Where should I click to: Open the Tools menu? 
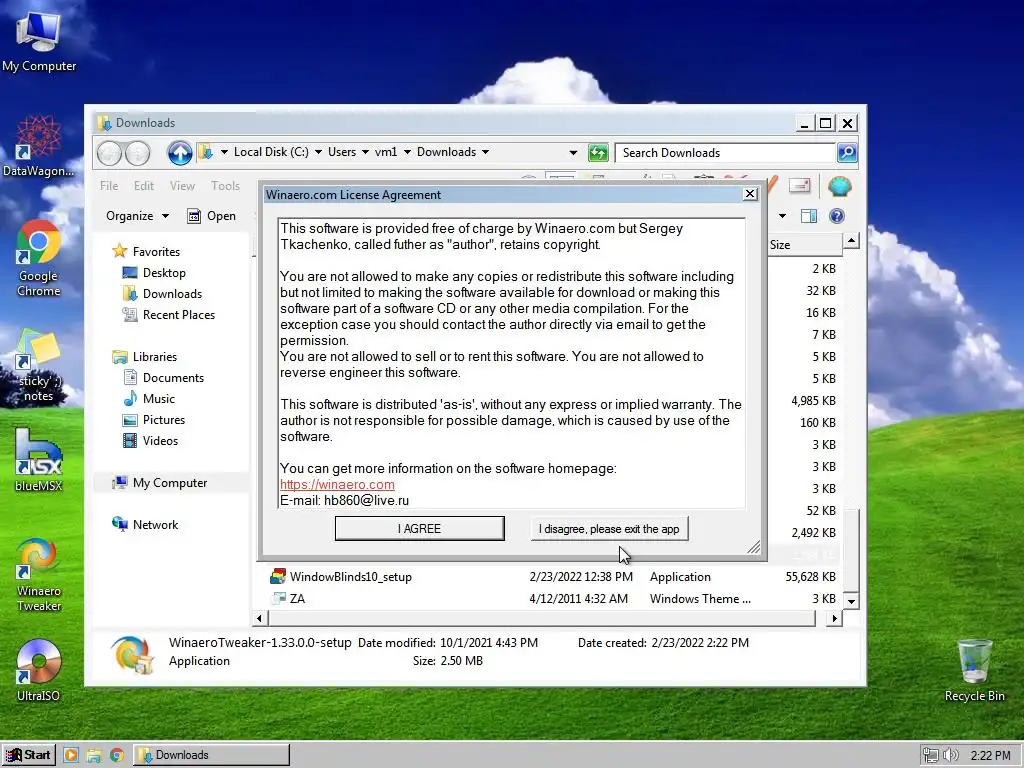click(x=225, y=185)
